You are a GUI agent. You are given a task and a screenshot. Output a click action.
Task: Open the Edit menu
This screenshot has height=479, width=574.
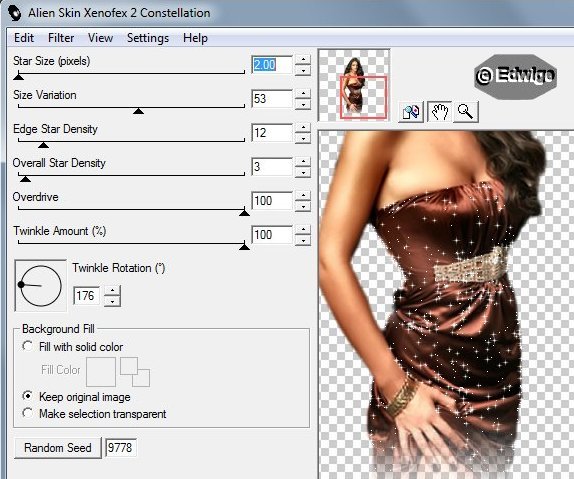point(24,38)
